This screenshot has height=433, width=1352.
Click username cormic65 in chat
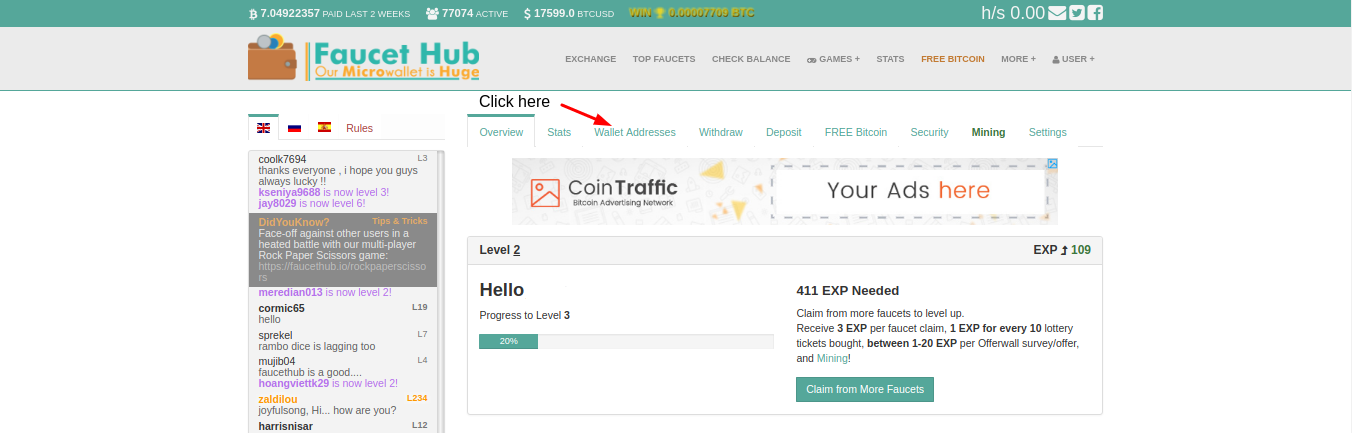coord(281,308)
